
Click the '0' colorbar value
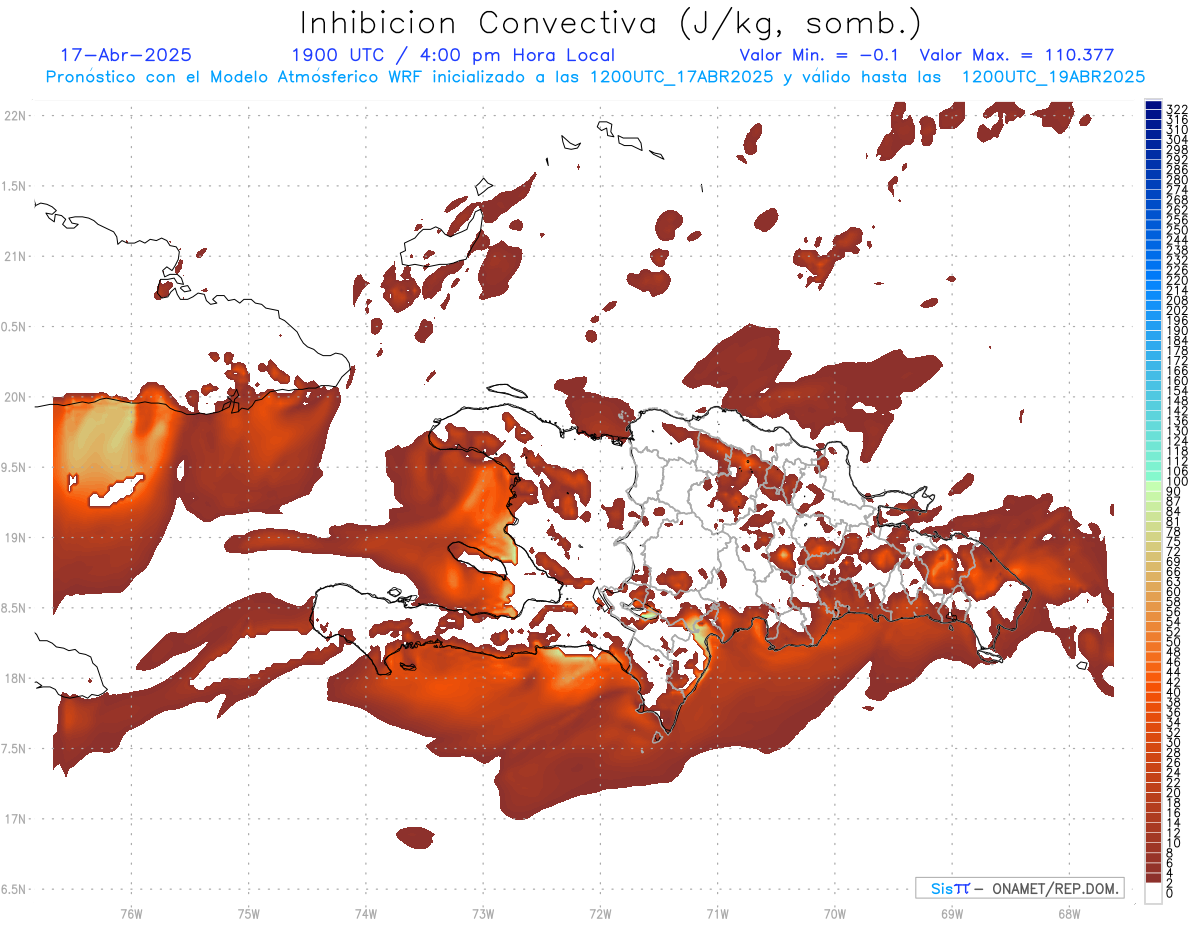[1170, 893]
